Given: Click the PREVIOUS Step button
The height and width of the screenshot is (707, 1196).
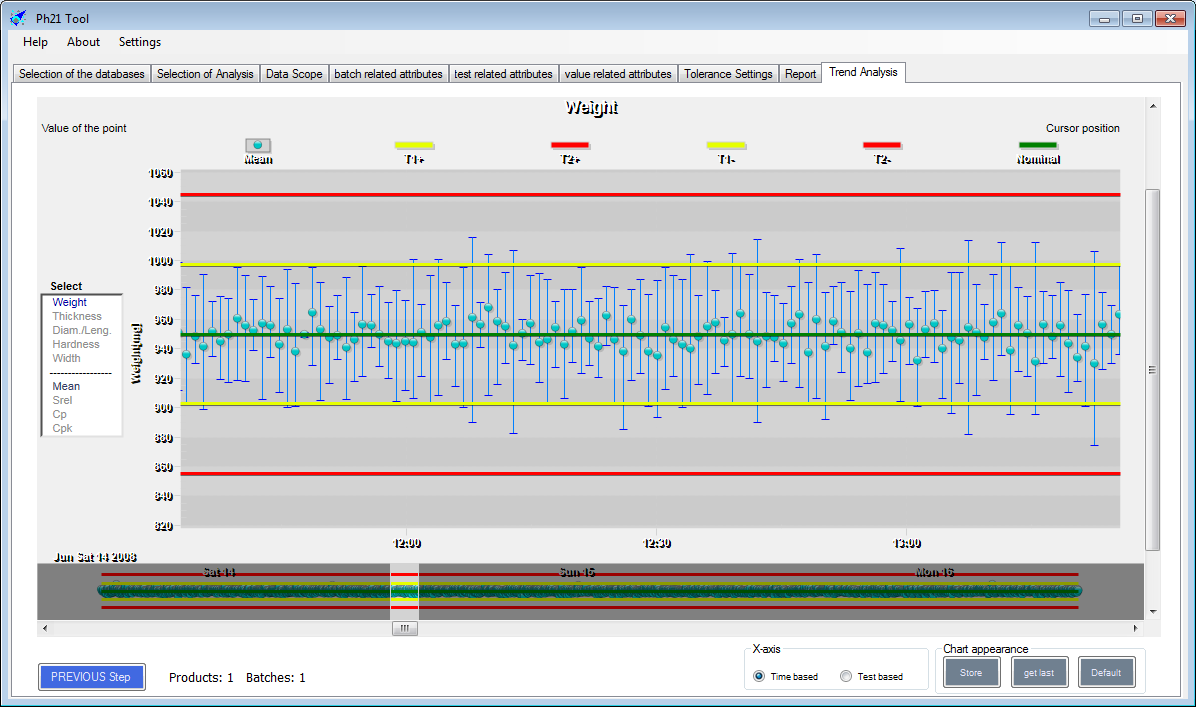Looking at the screenshot, I should point(91,677).
